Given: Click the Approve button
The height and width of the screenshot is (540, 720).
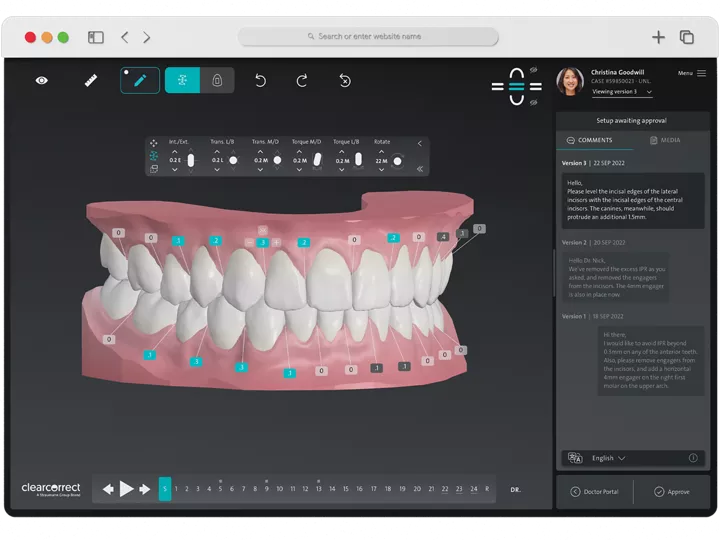Looking at the screenshot, I should click(x=672, y=491).
